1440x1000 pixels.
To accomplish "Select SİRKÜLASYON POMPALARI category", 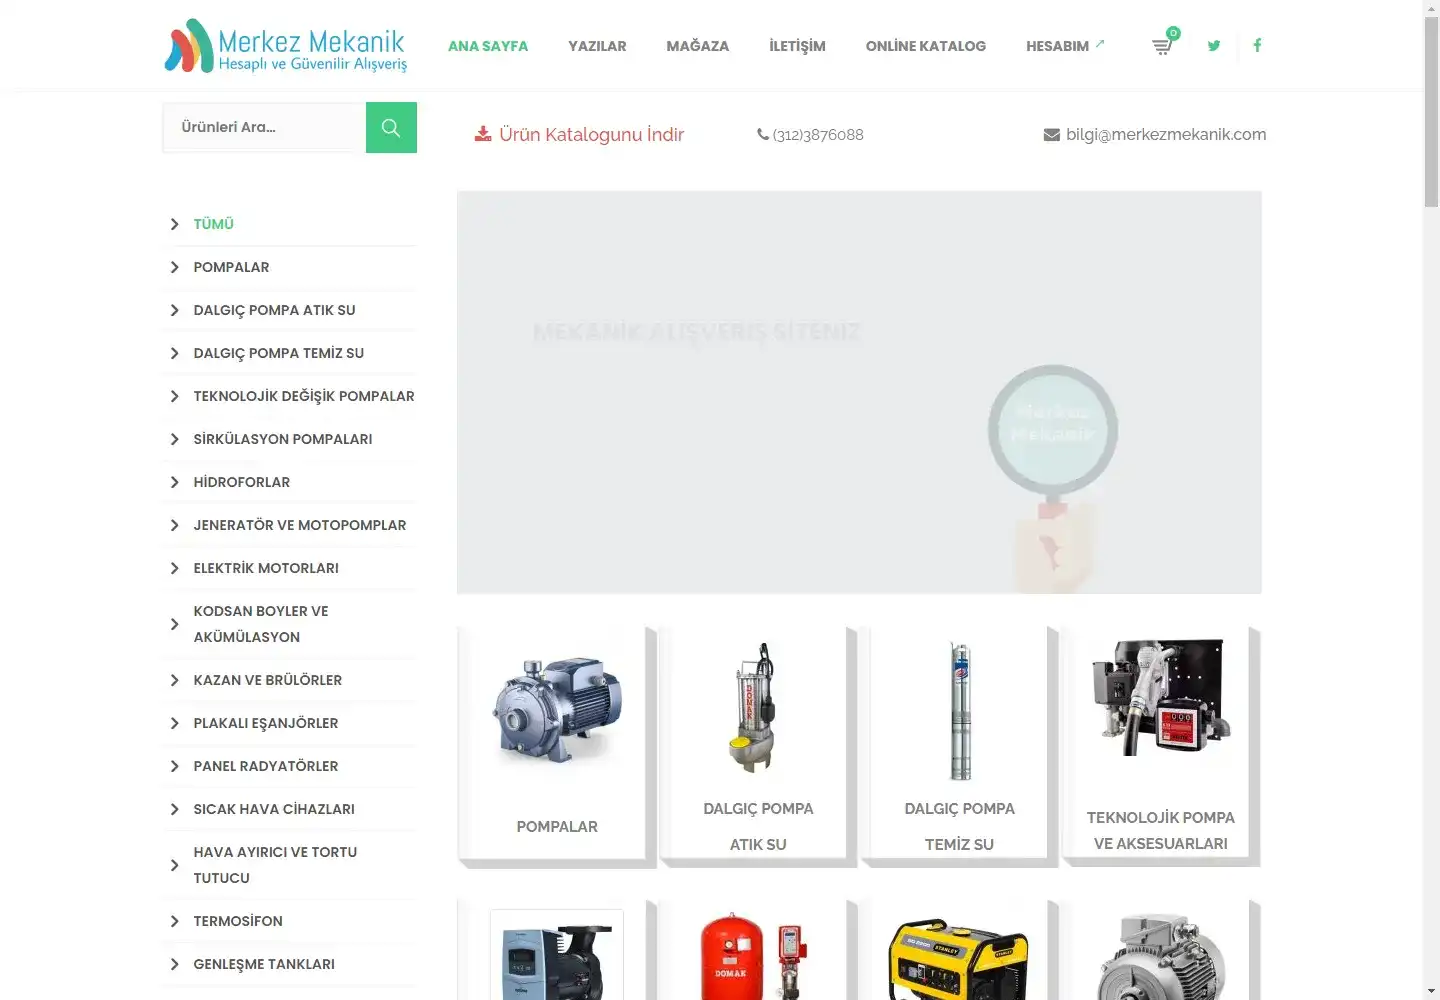I will click(x=283, y=439).
